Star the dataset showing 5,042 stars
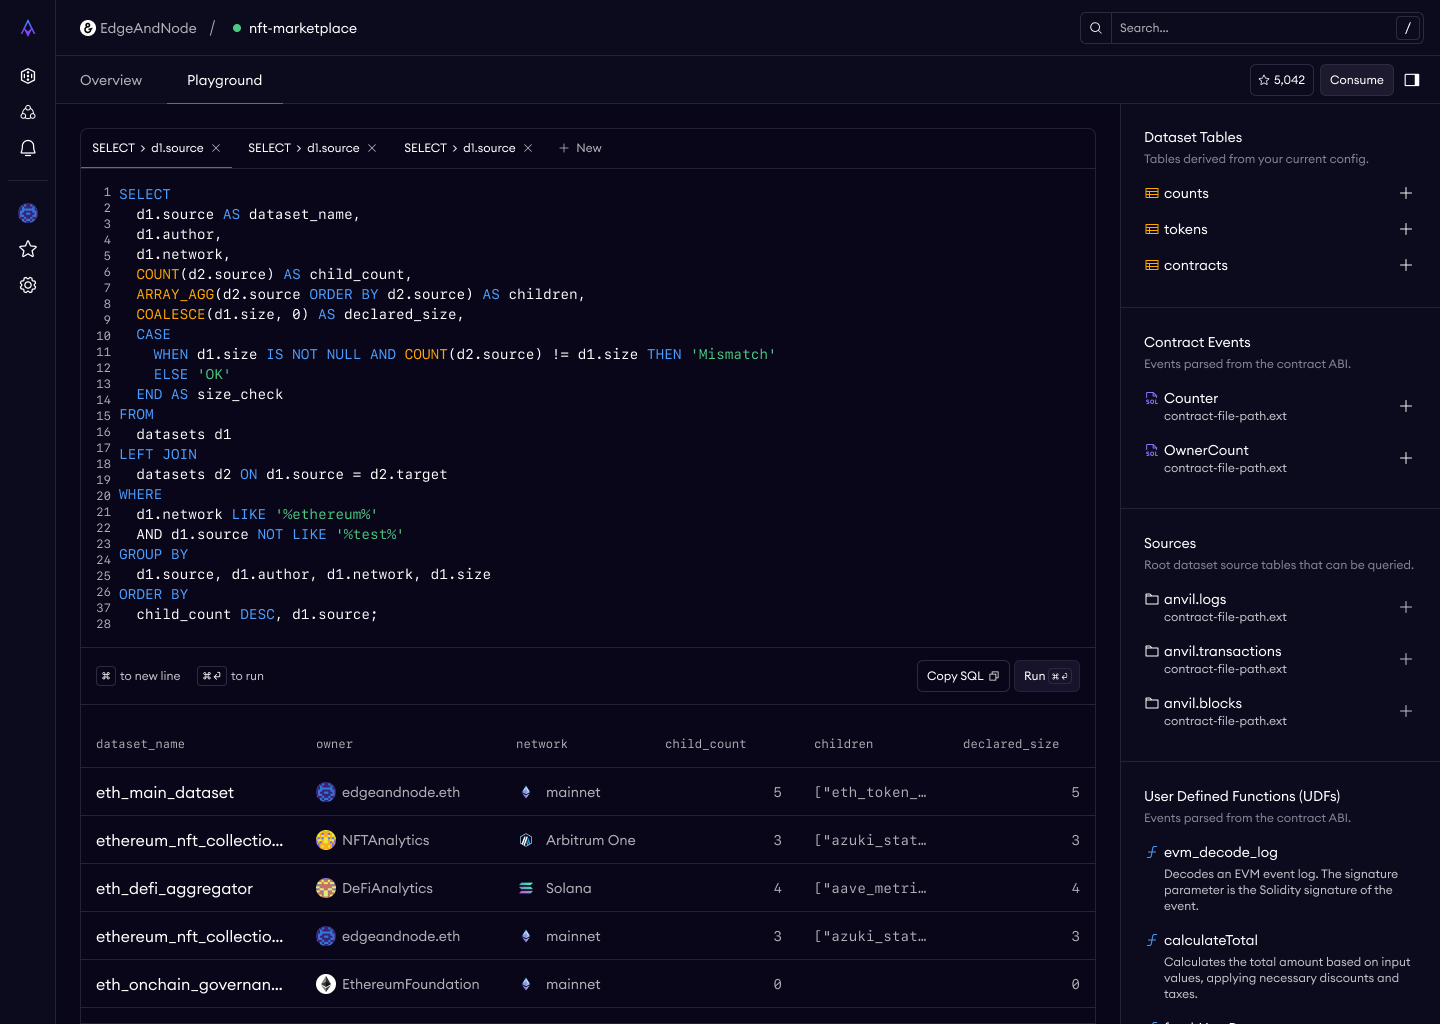The height and width of the screenshot is (1024, 1440). (1281, 80)
